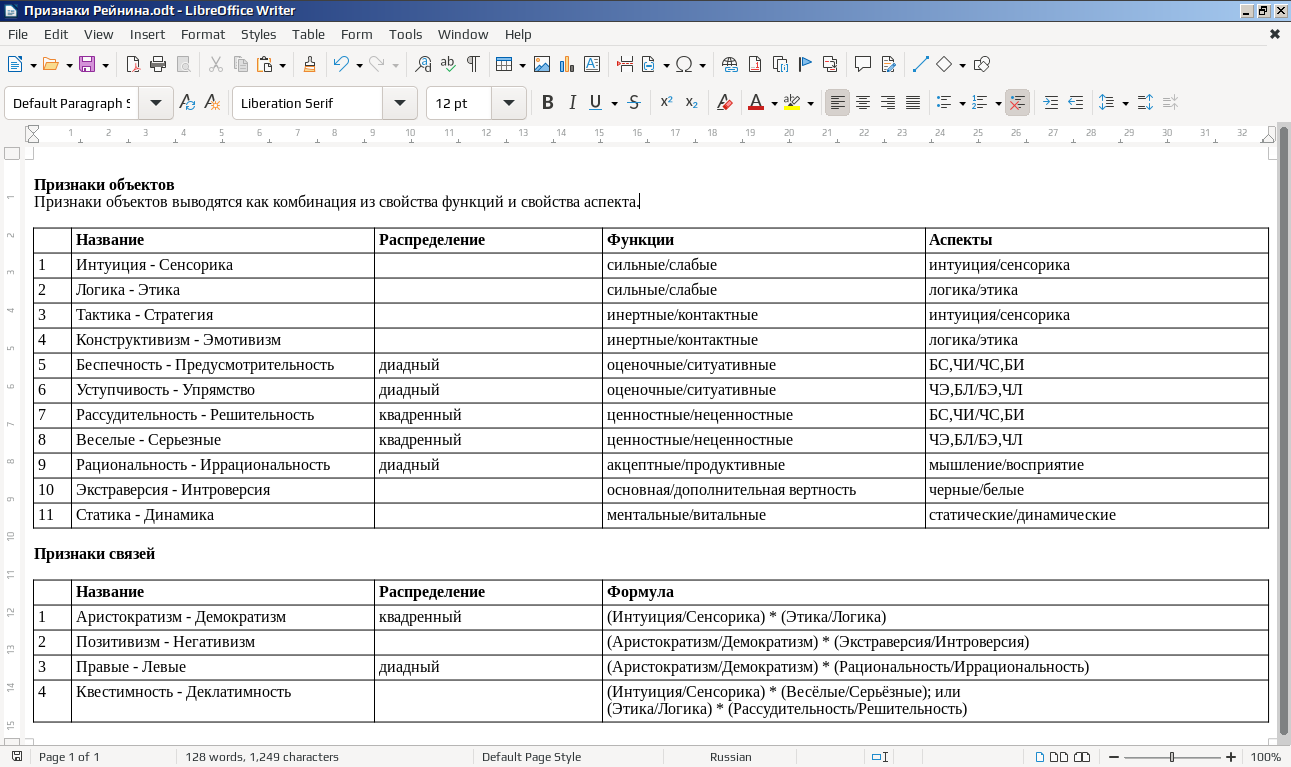Click the Clone Formatting paintbrush icon
Image resolution: width=1291 pixels, height=767 pixels.
(x=310, y=65)
